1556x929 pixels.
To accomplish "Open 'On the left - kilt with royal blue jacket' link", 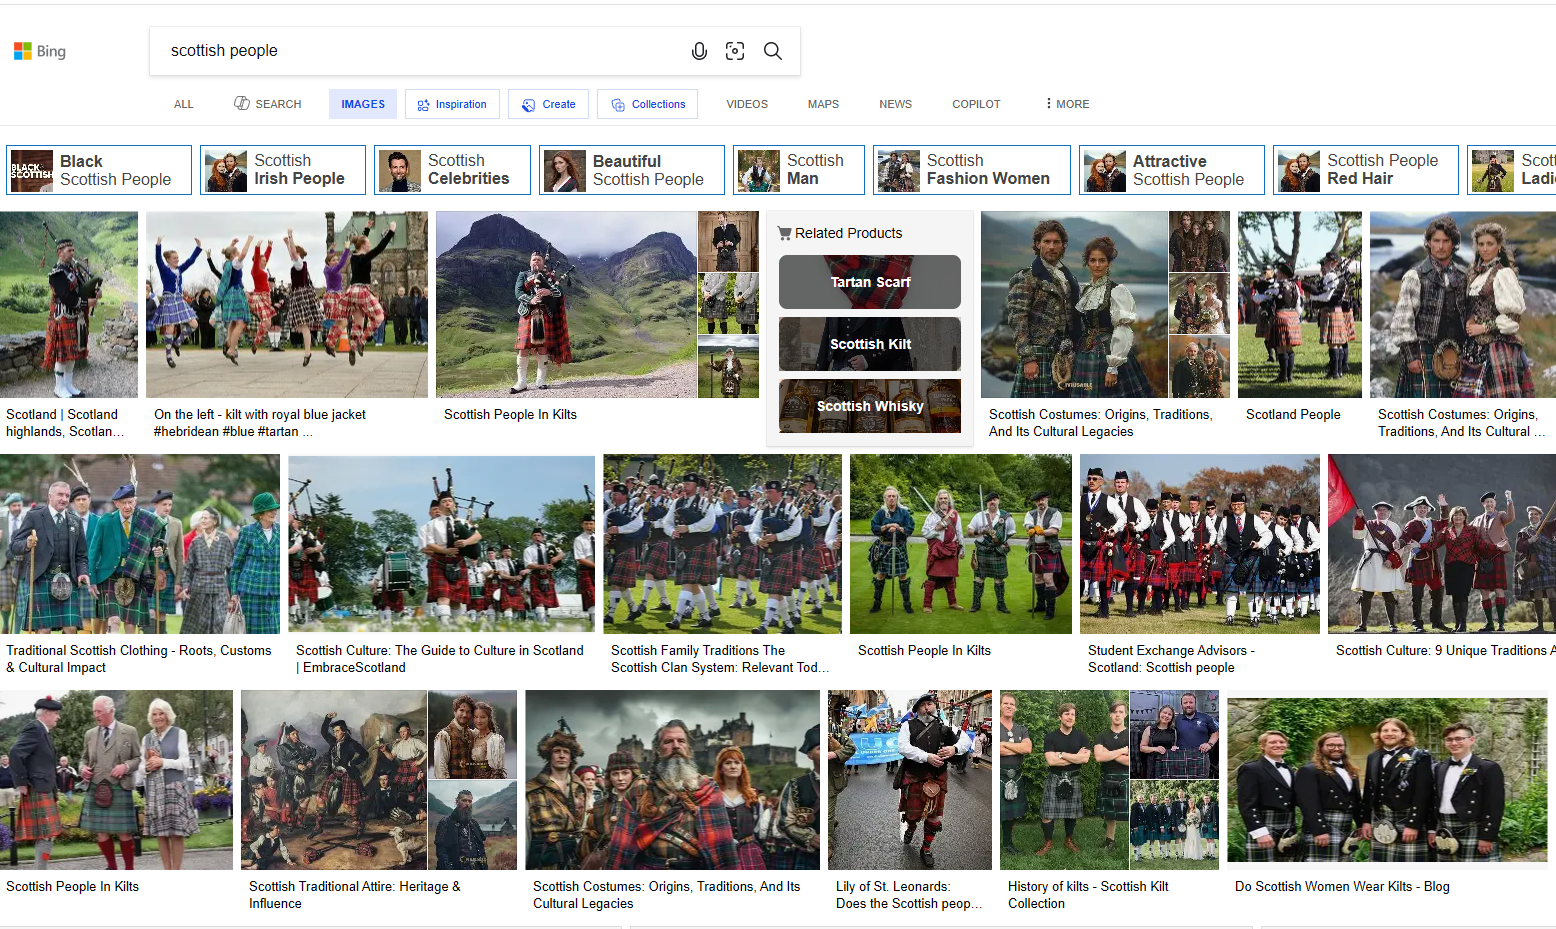I will pyautogui.click(x=260, y=423).
